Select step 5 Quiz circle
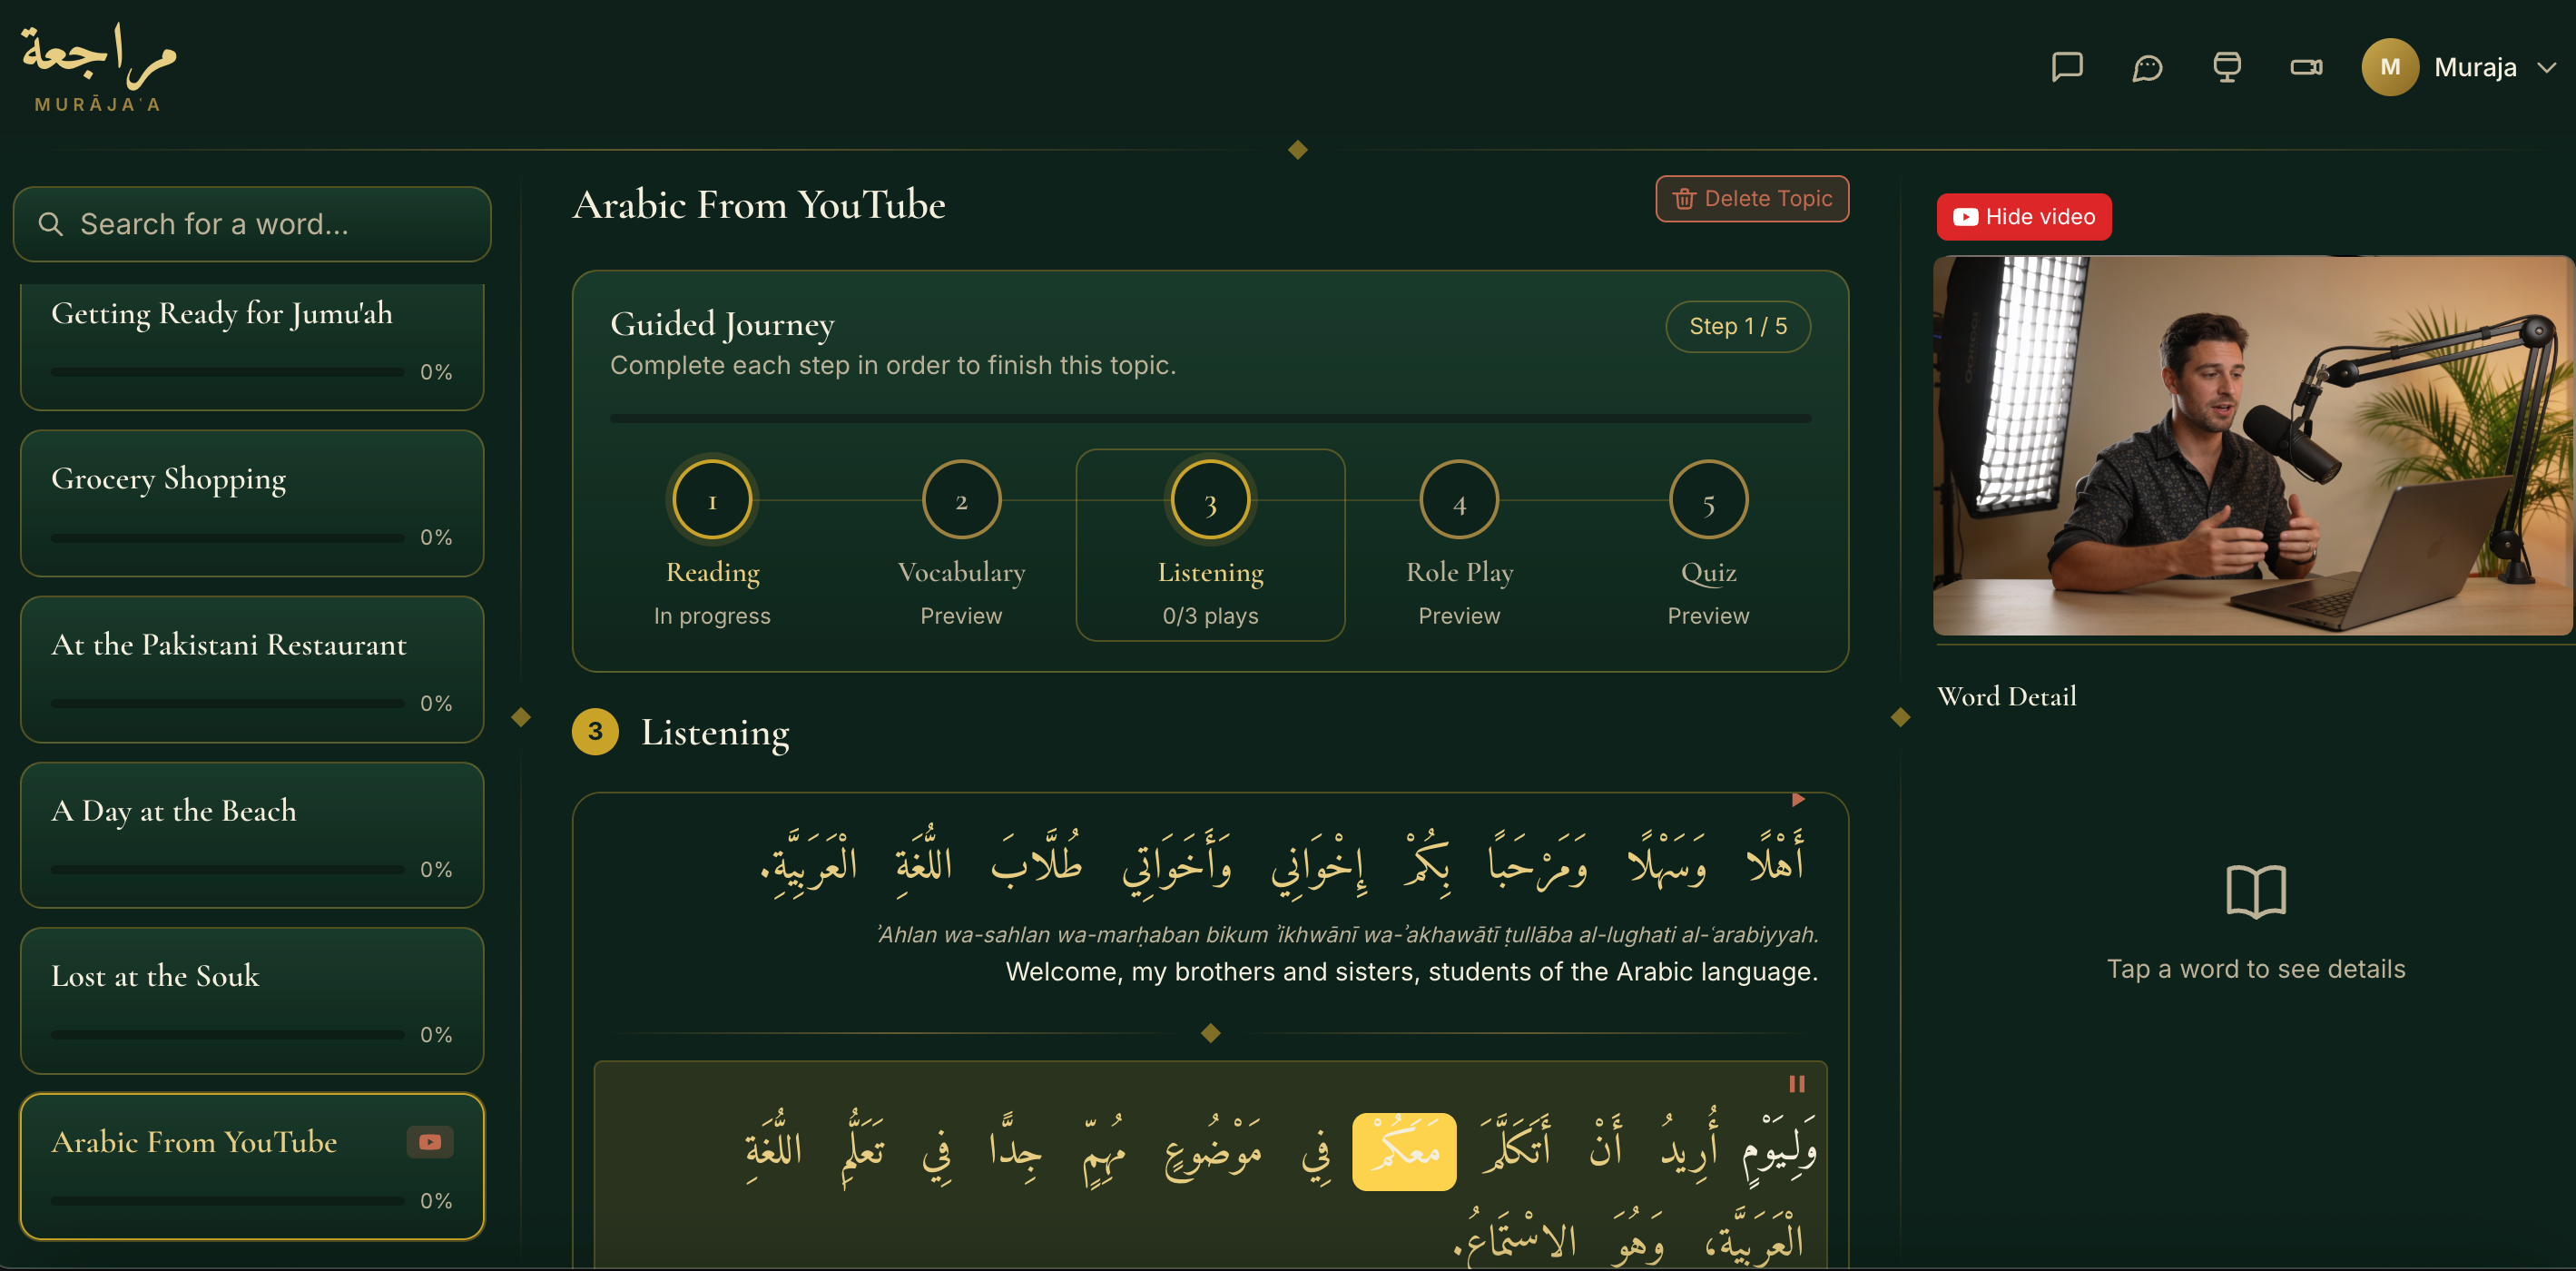2576x1271 pixels. point(1708,500)
